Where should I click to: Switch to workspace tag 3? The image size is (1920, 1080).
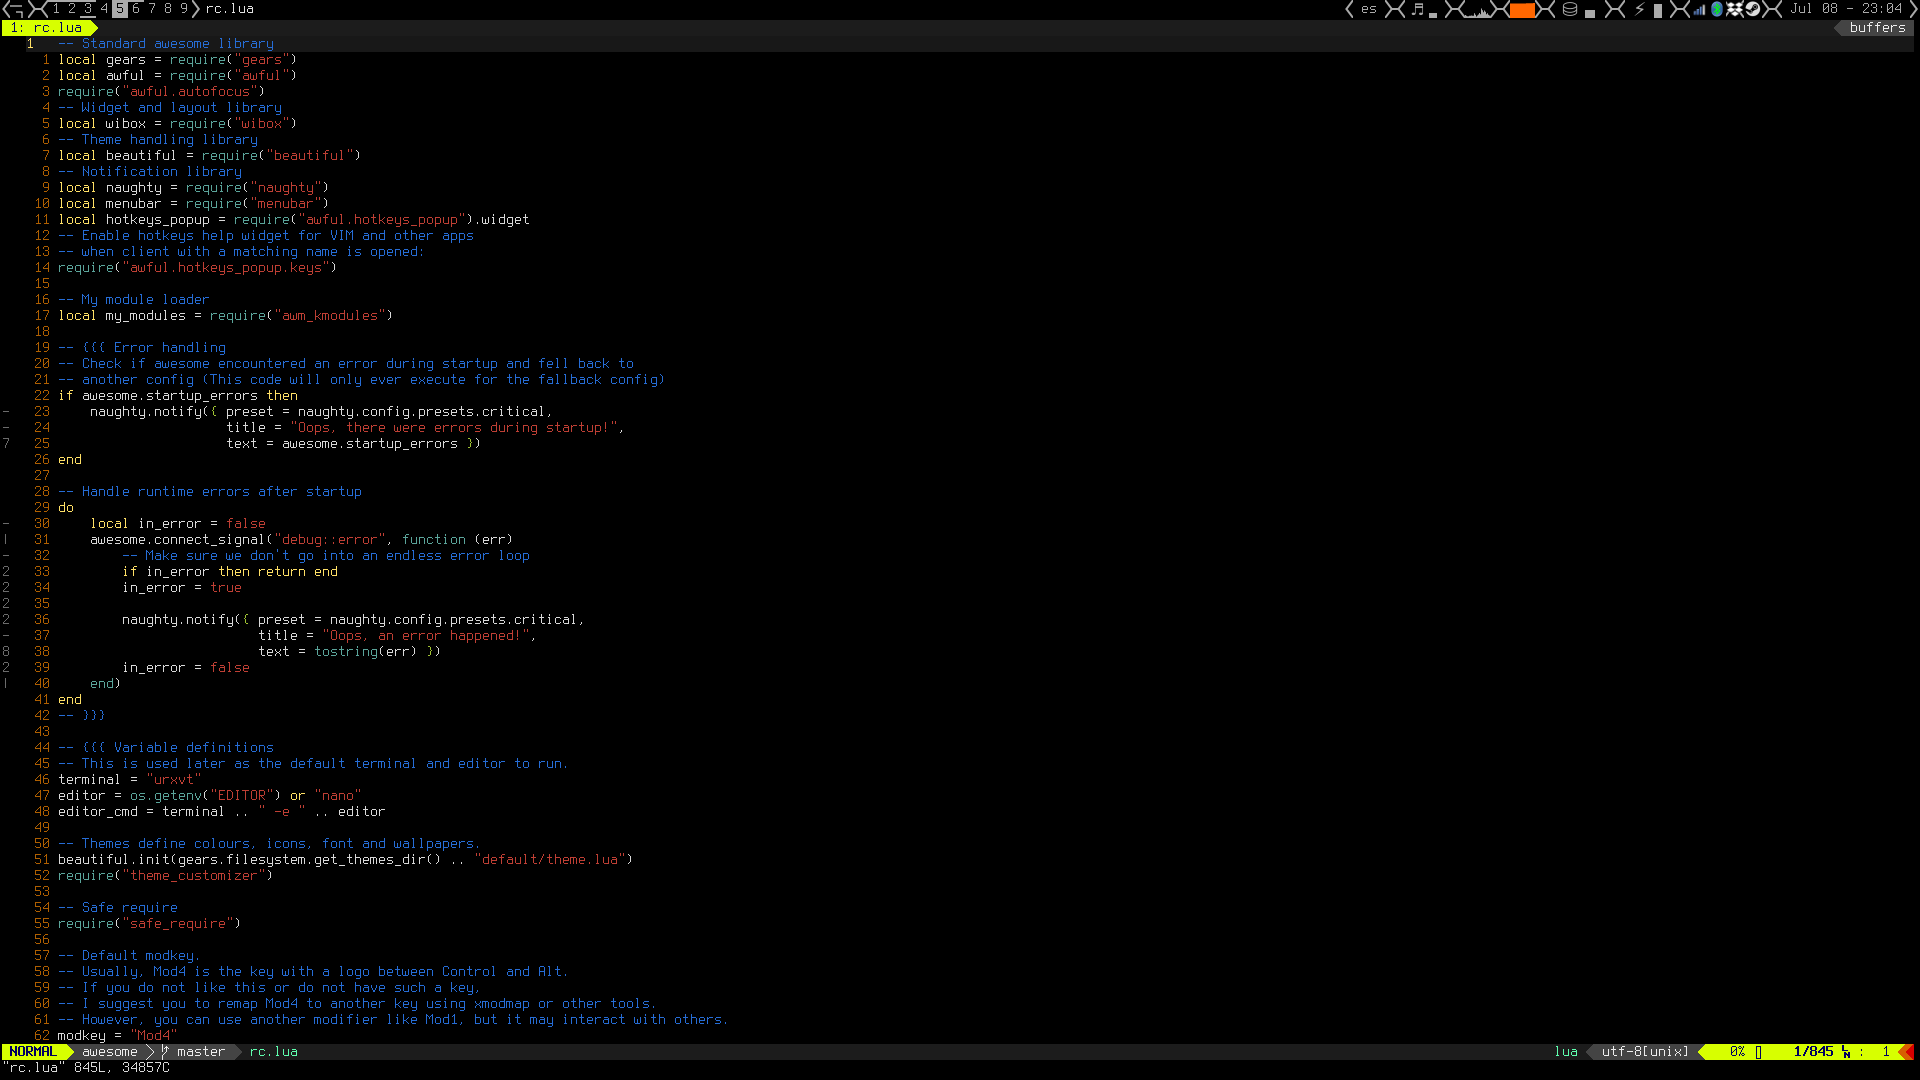click(88, 9)
